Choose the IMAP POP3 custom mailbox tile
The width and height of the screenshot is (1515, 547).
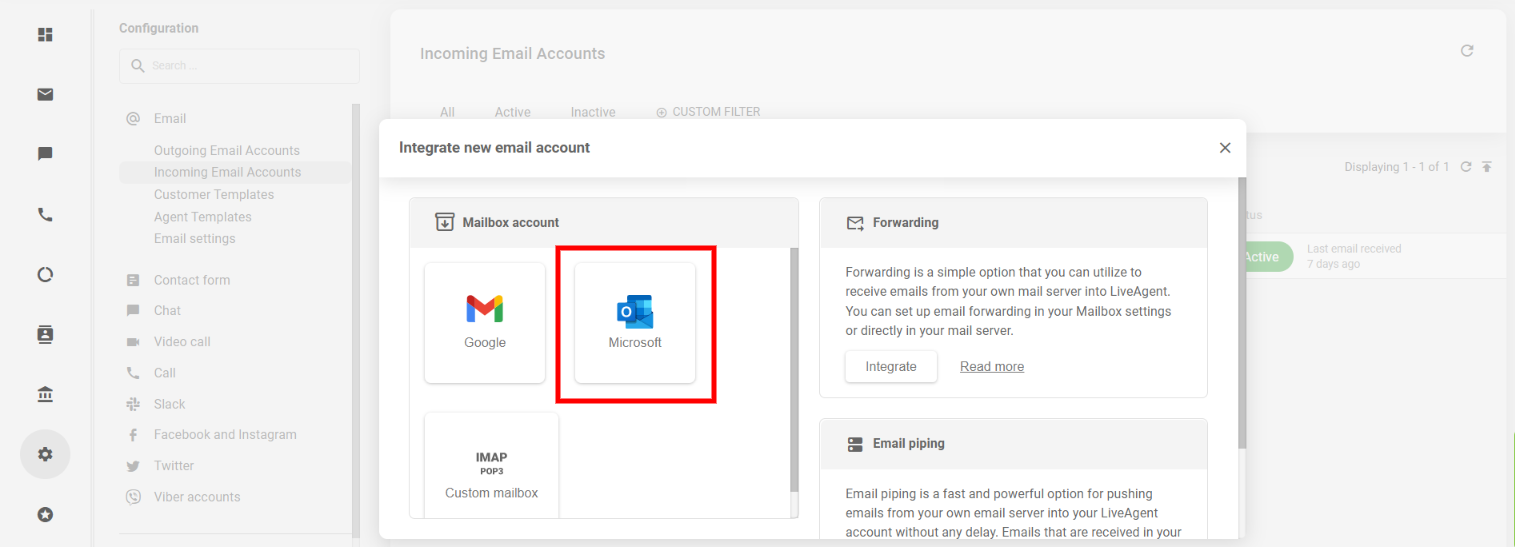(491, 470)
